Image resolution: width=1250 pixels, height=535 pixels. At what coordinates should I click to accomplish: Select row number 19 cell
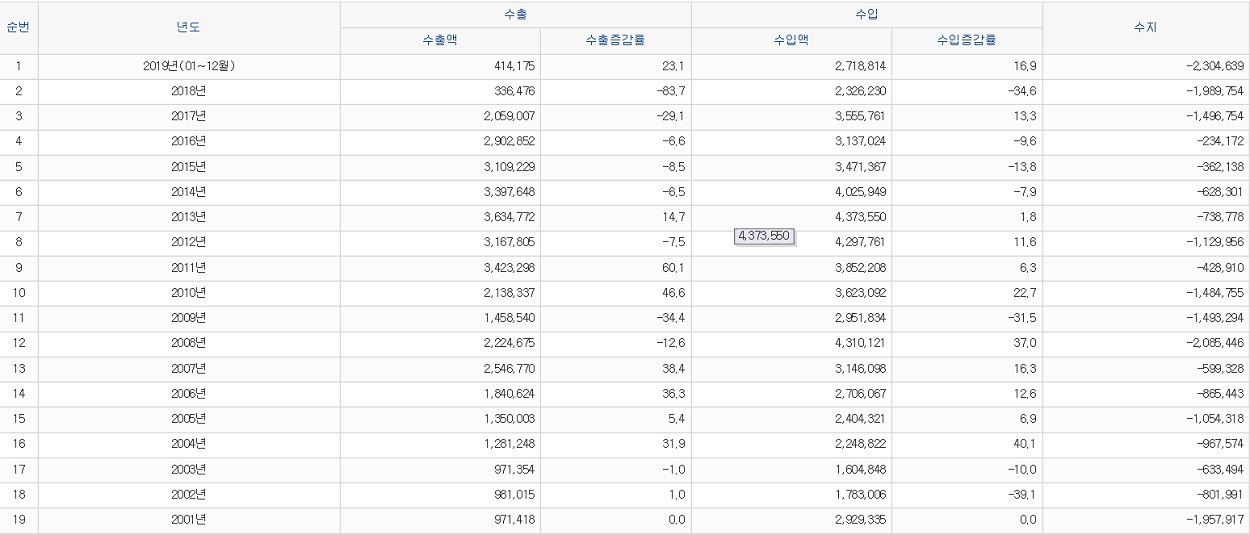(19, 520)
